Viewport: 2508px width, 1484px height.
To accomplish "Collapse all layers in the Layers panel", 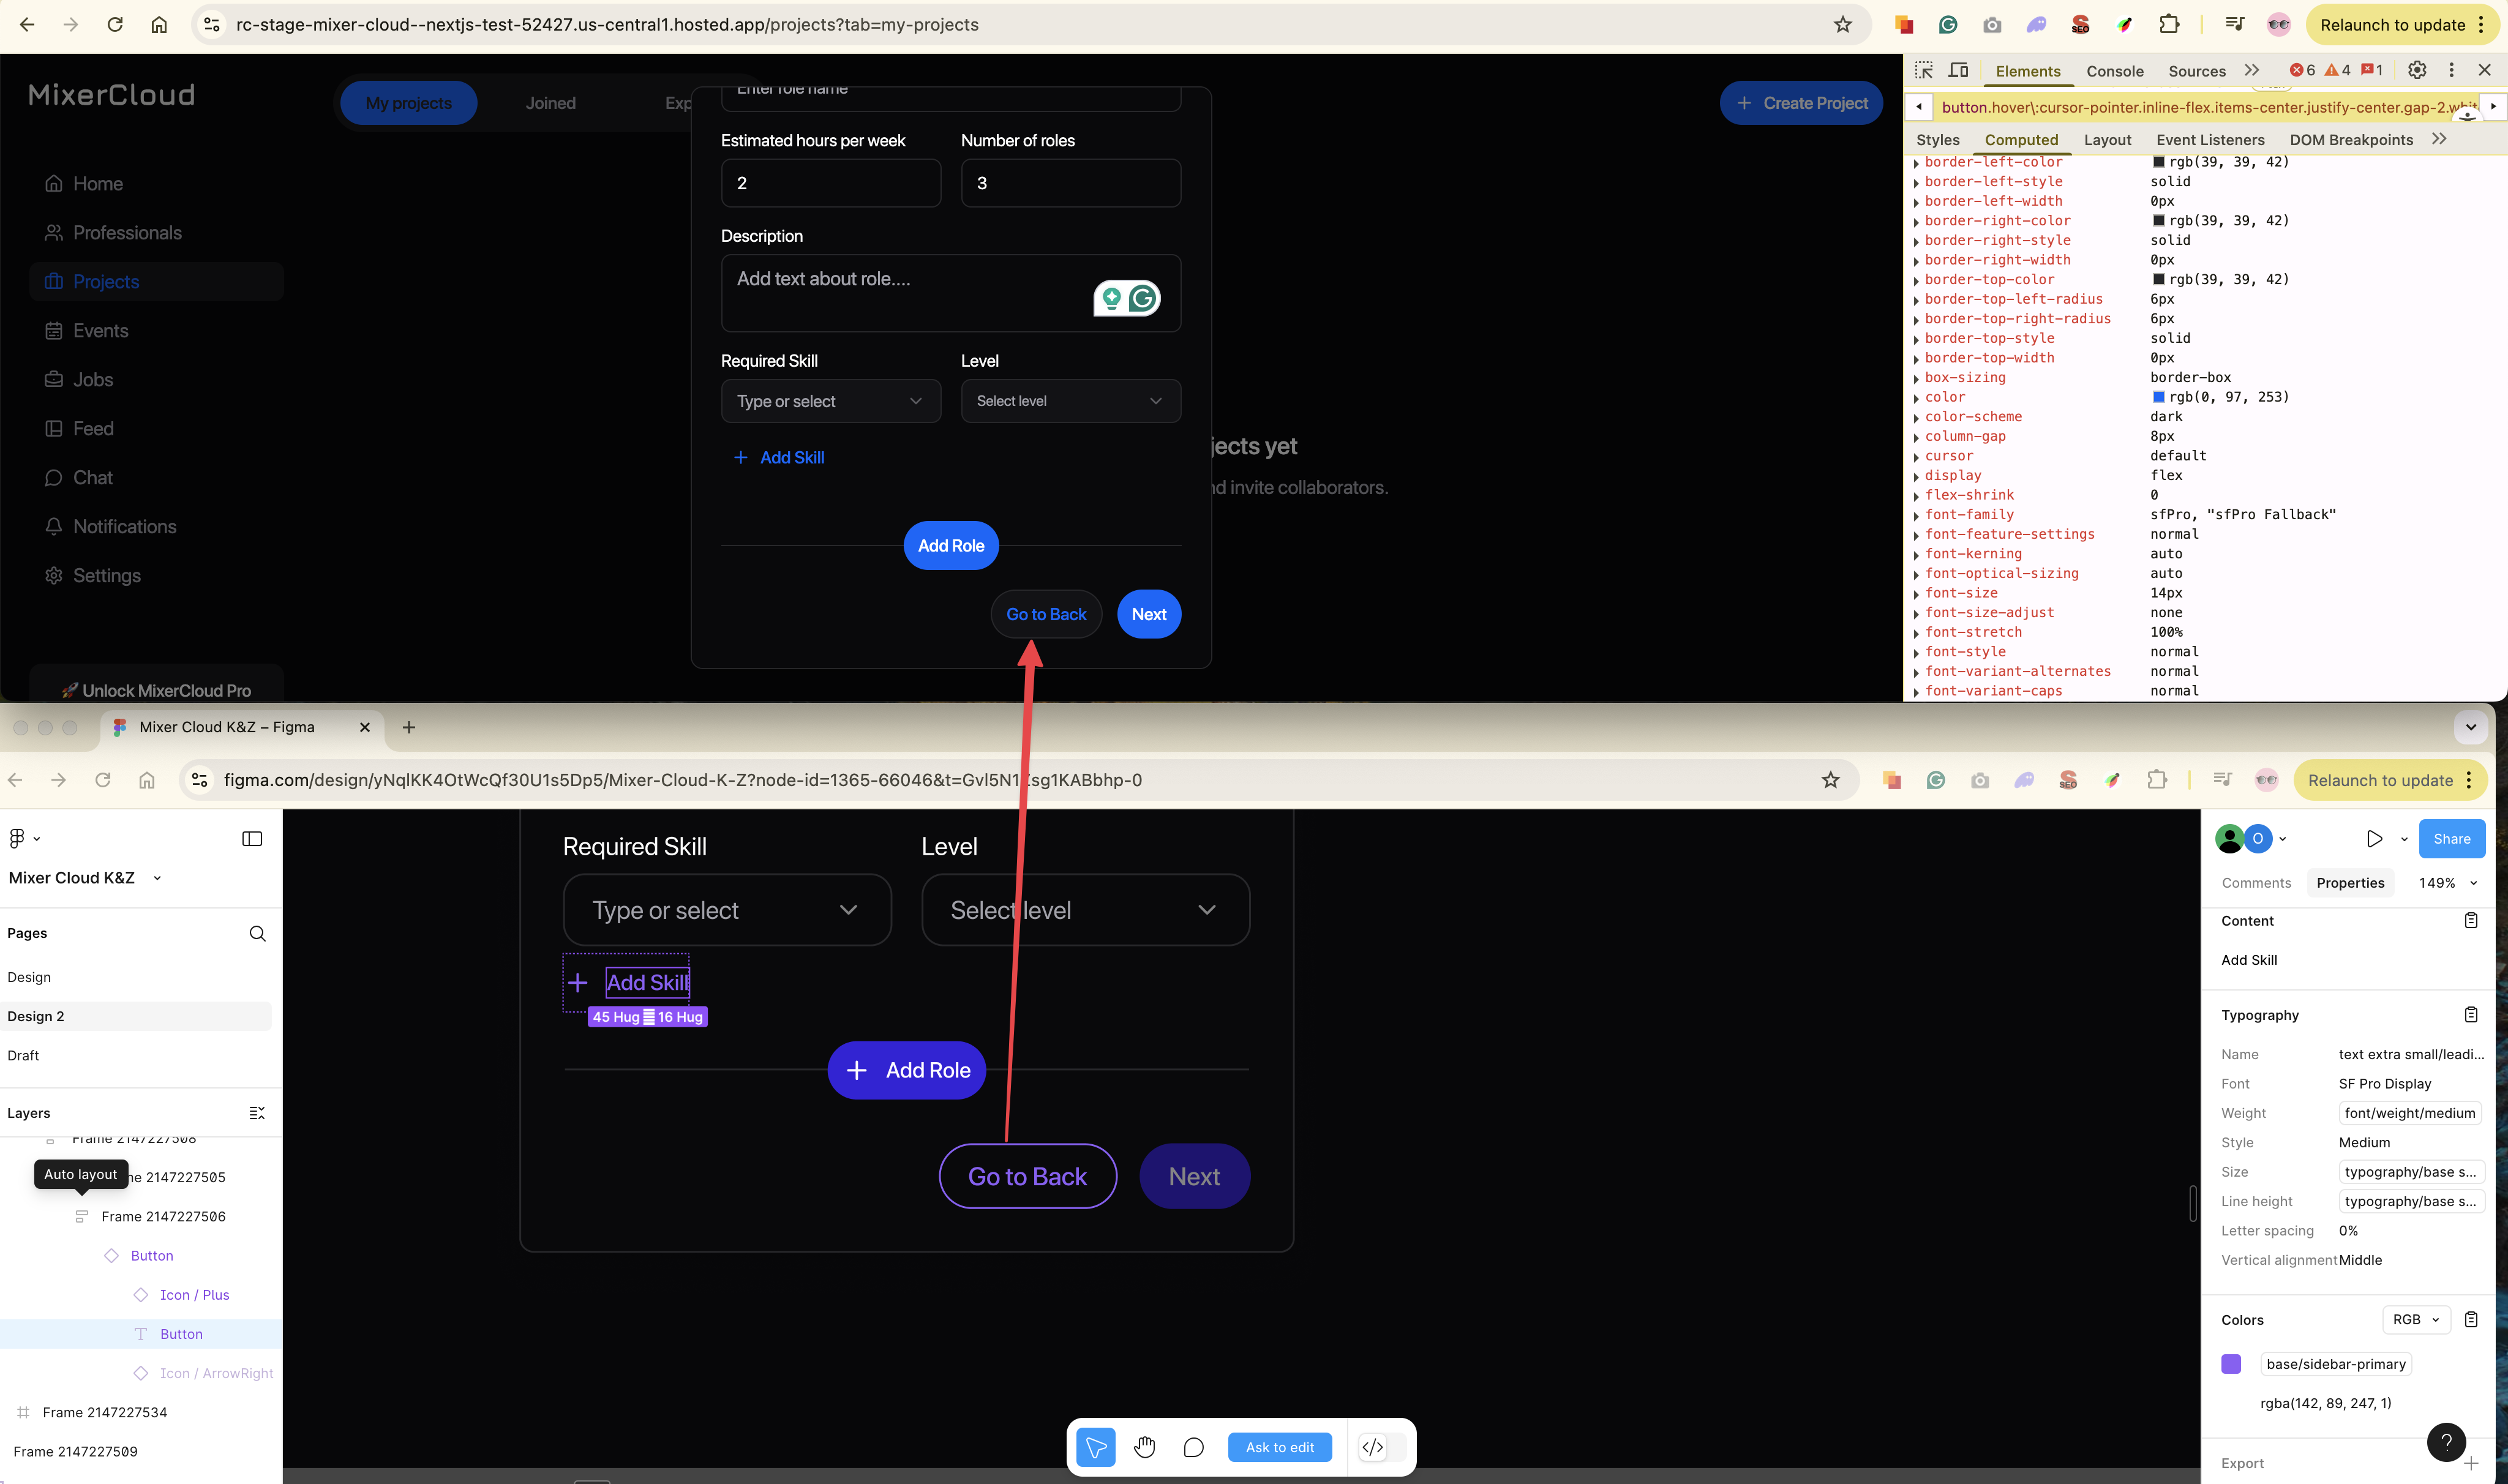I will (257, 1113).
